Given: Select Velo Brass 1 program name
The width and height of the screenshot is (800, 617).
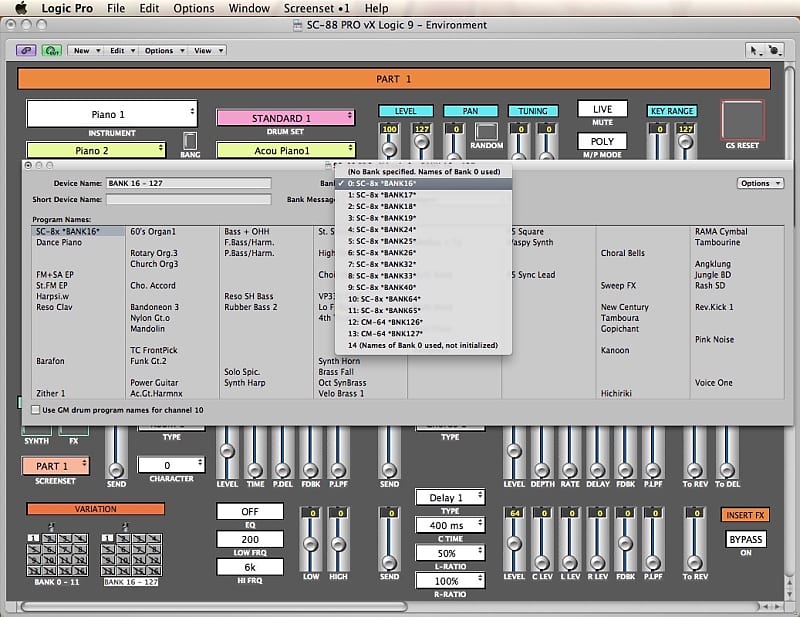Looking at the screenshot, I should 341,393.
